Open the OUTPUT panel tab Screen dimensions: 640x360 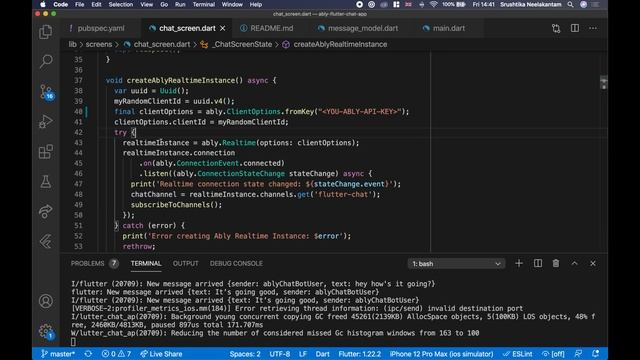coord(185,264)
